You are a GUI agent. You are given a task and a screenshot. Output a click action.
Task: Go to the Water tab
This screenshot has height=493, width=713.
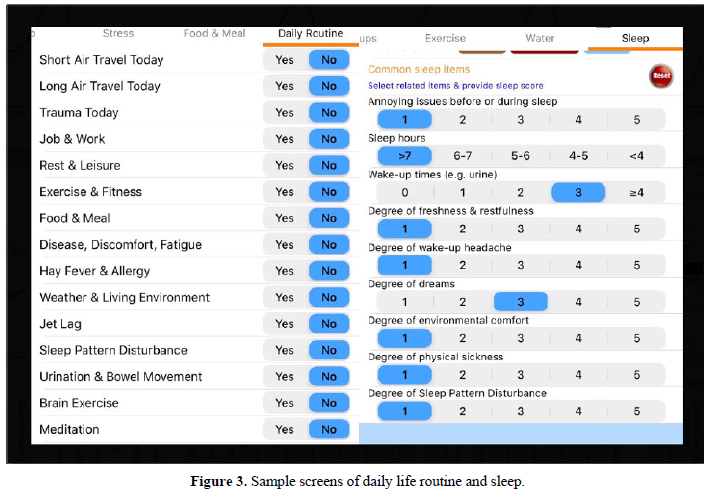(x=540, y=39)
